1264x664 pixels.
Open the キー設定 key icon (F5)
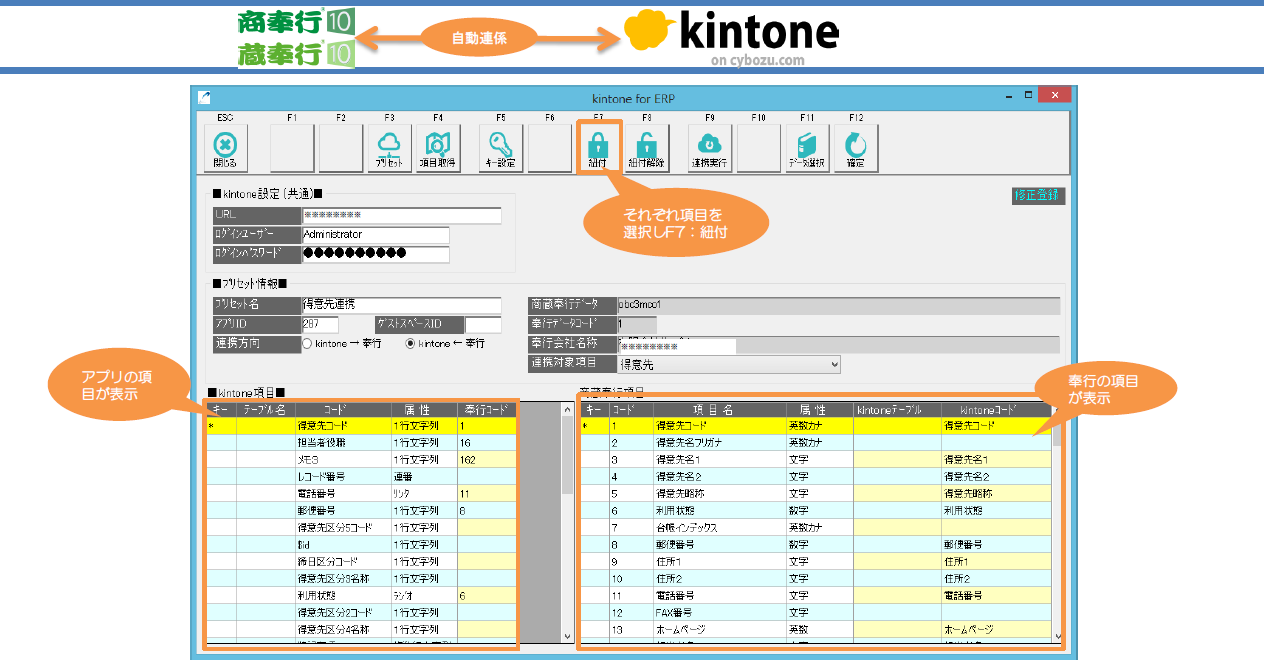pyautogui.click(x=500, y=148)
